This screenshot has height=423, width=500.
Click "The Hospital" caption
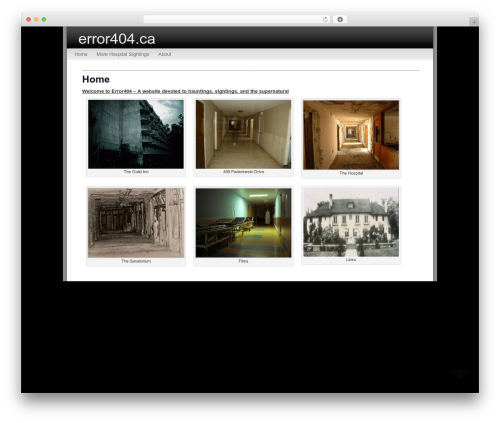point(351,173)
